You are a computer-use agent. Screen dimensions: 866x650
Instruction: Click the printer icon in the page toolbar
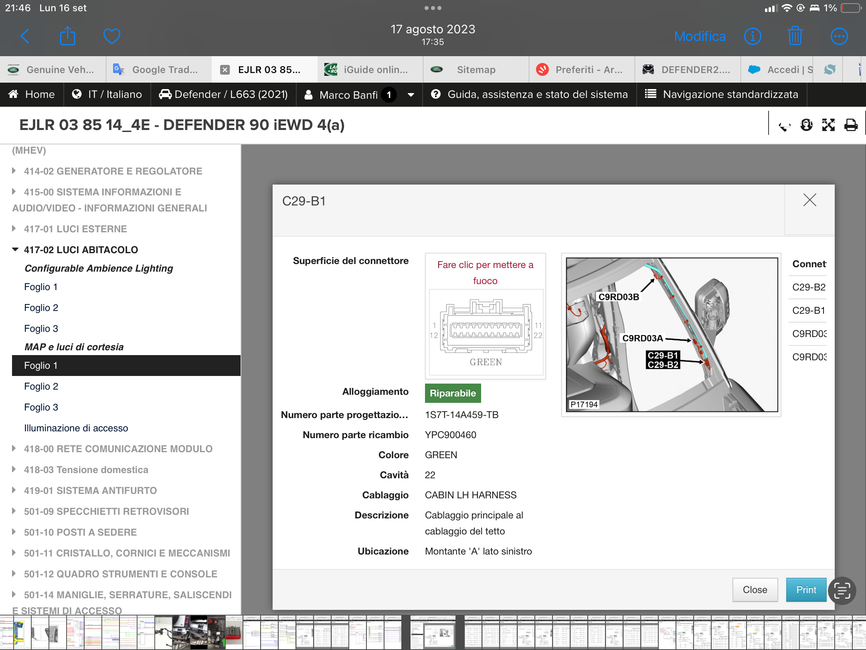tap(851, 125)
